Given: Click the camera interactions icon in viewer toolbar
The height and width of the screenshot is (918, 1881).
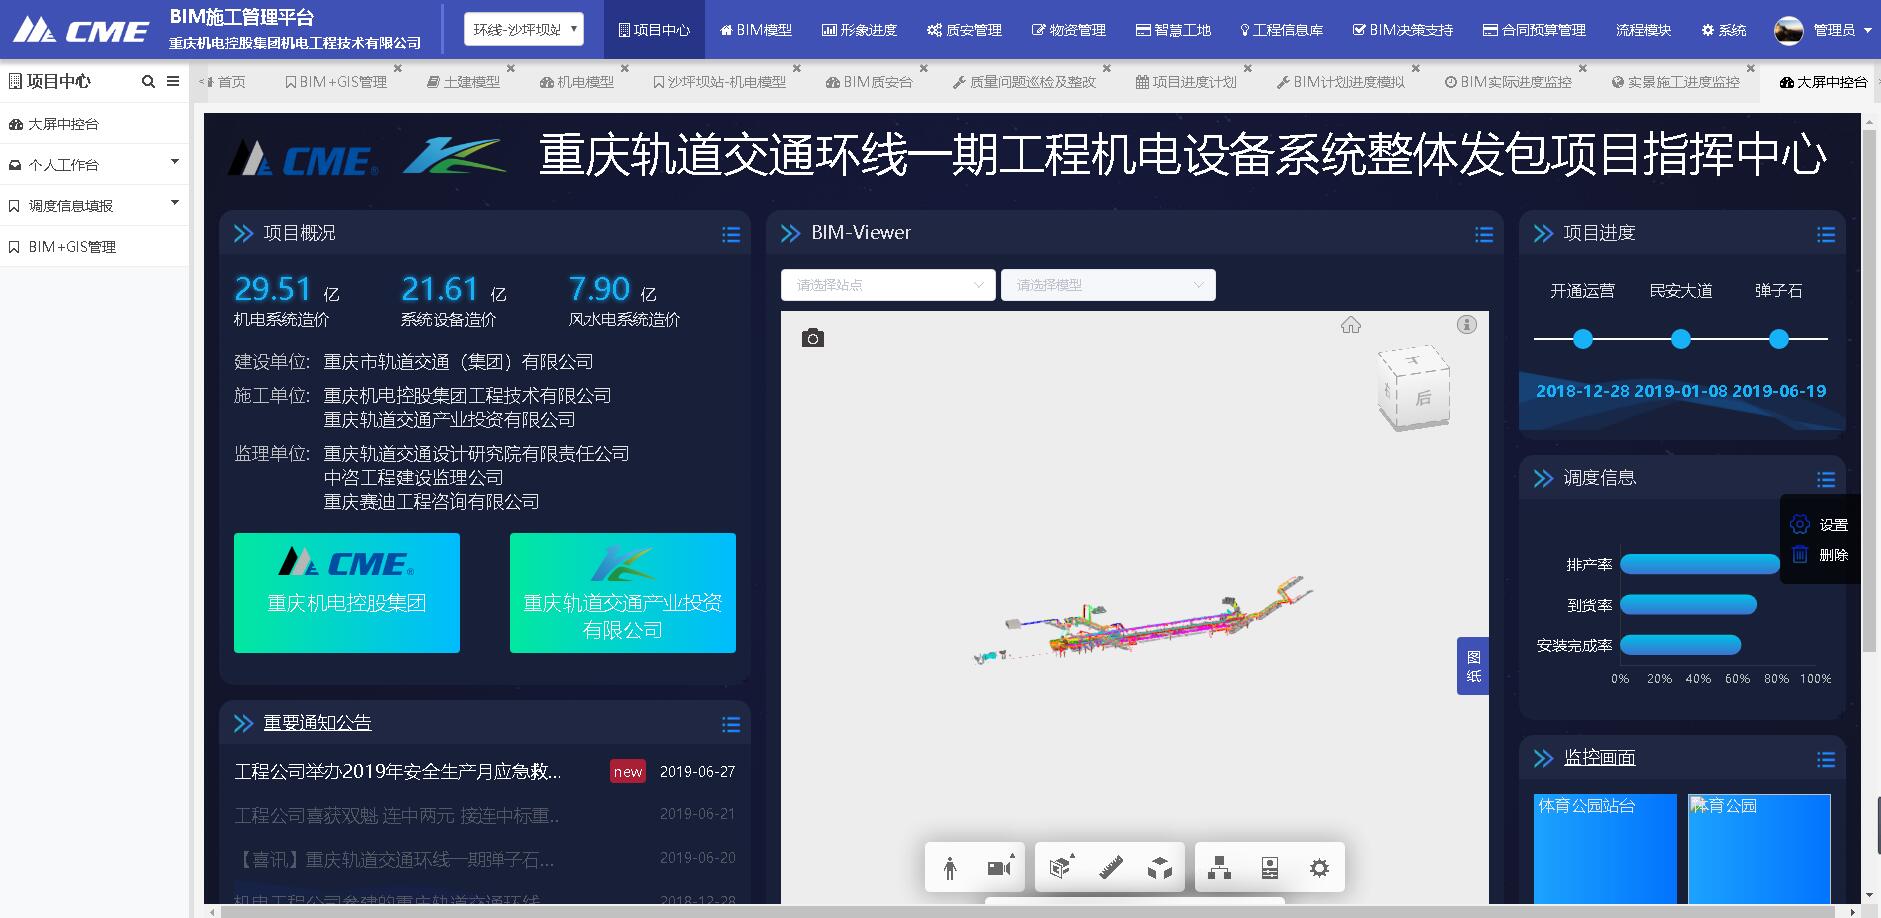Looking at the screenshot, I should (999, 868).
